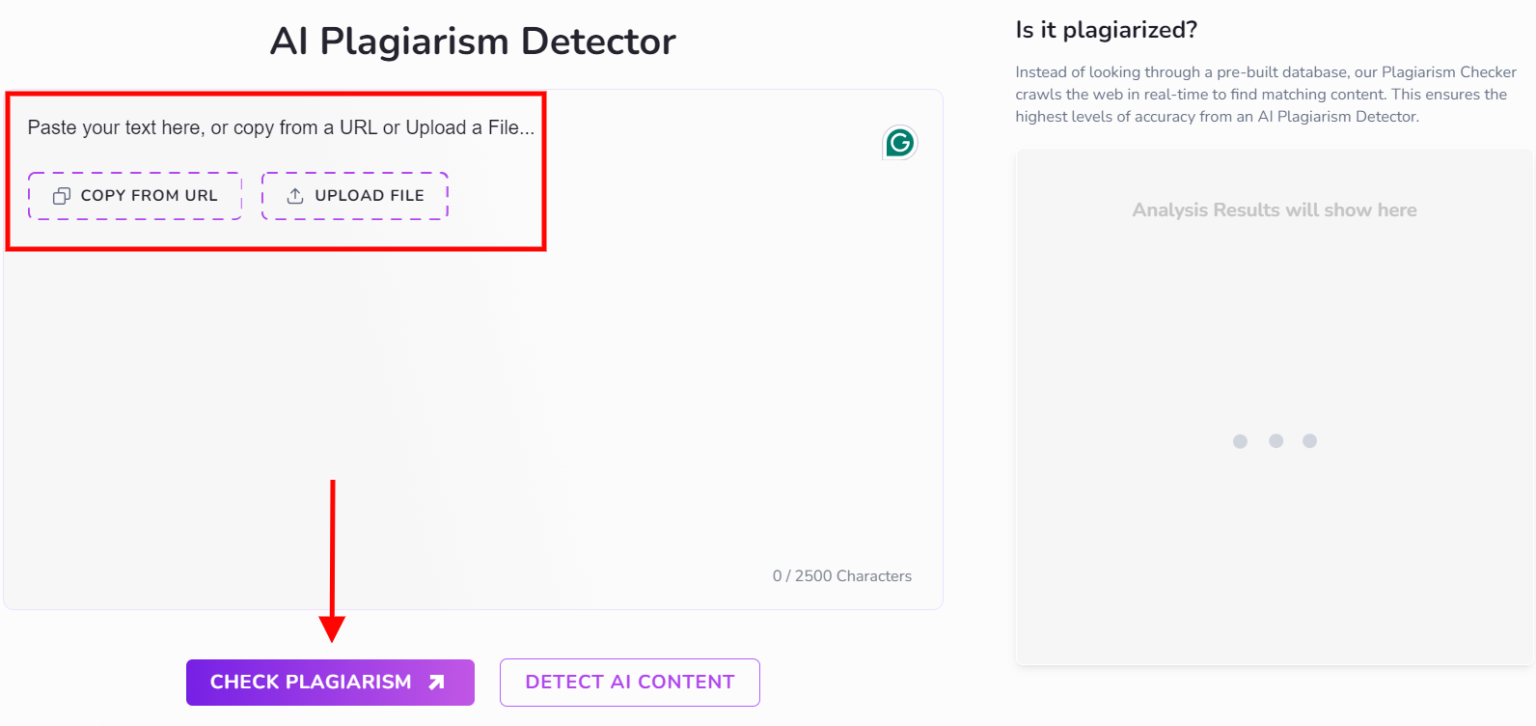Click the Is it plagiarized heading
Viewport: 1536px width, 726px height.
point(1106,30)
